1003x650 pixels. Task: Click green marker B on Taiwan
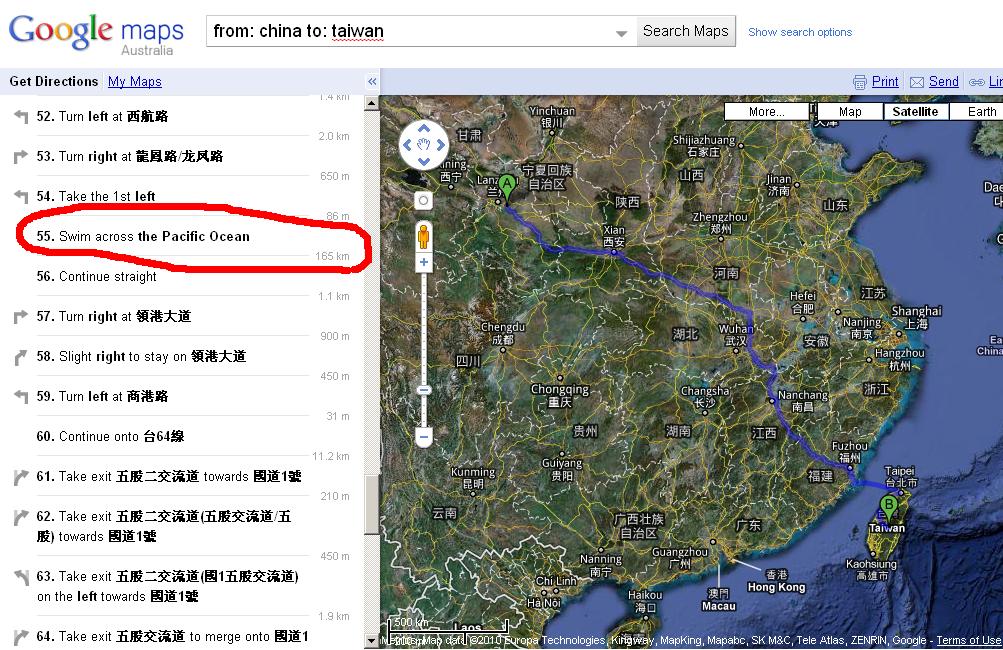click(888, 508)
